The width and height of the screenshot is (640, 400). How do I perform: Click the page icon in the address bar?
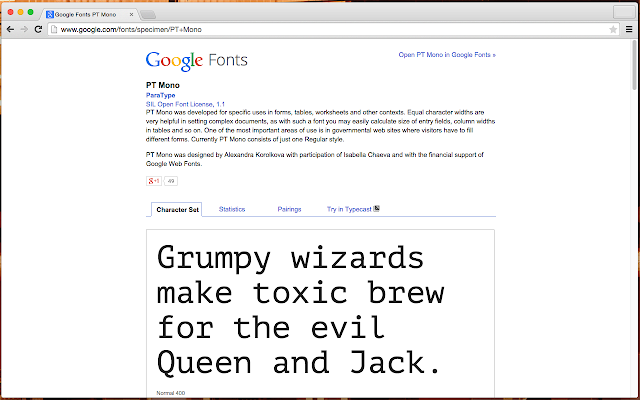(x=53, y=29)
